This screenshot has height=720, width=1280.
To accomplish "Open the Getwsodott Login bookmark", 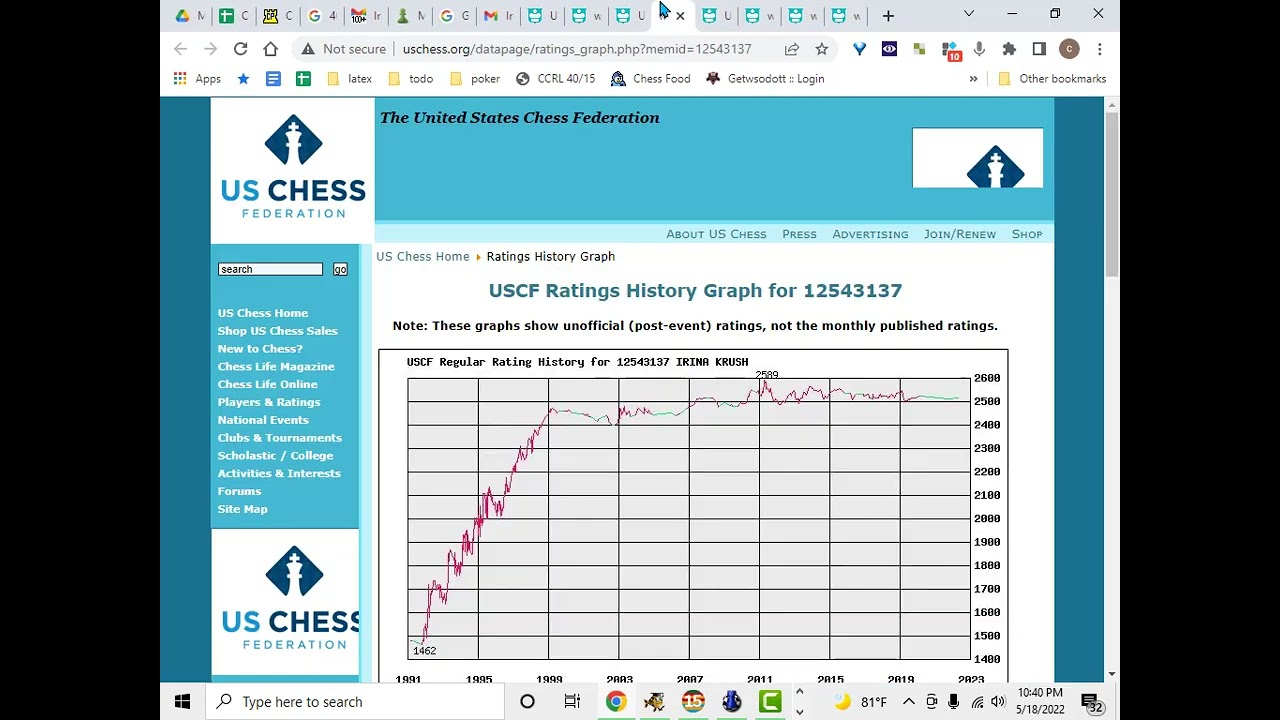I will tap(765, 79).
